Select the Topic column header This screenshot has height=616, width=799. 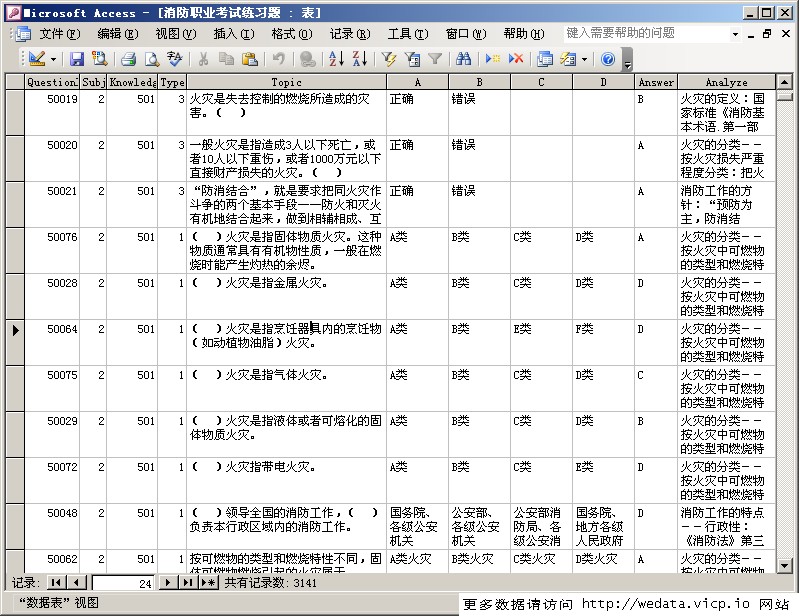point(286,82)
